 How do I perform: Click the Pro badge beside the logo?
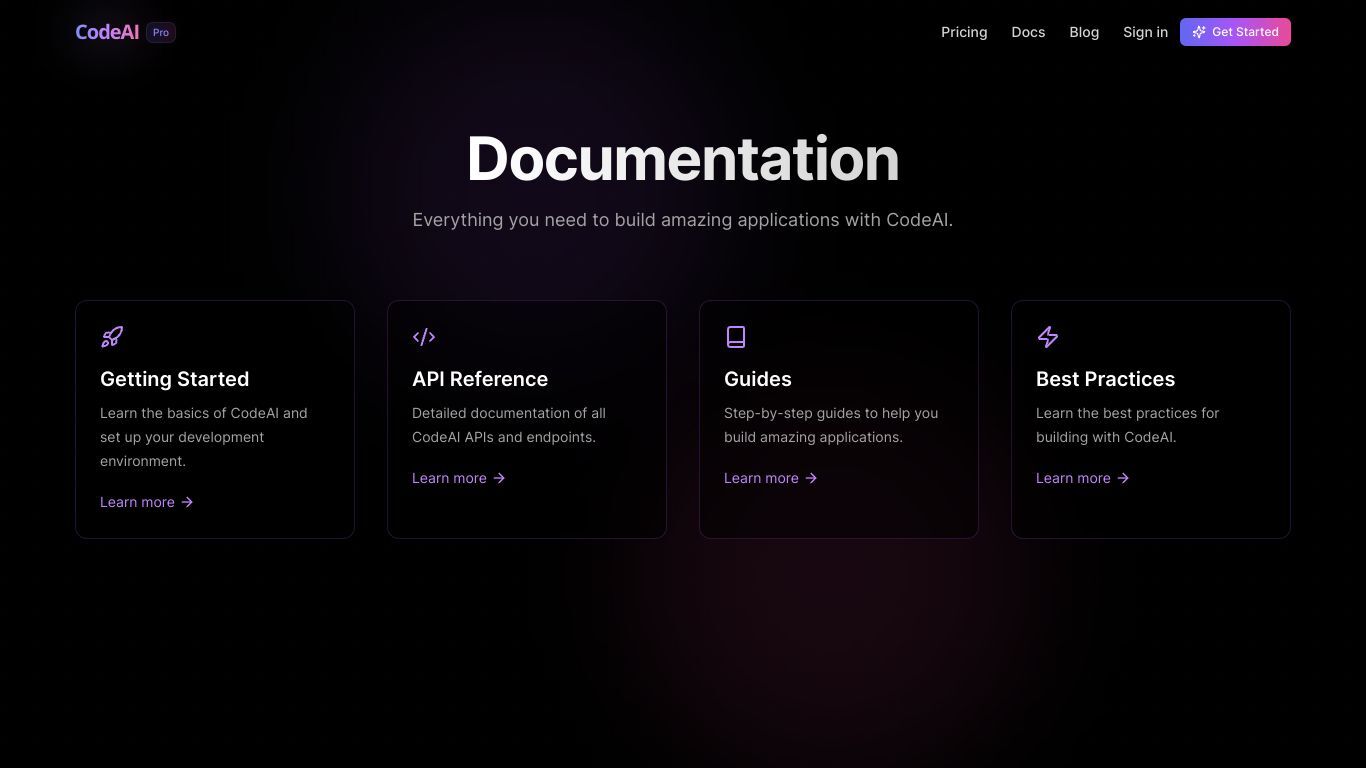161,32
